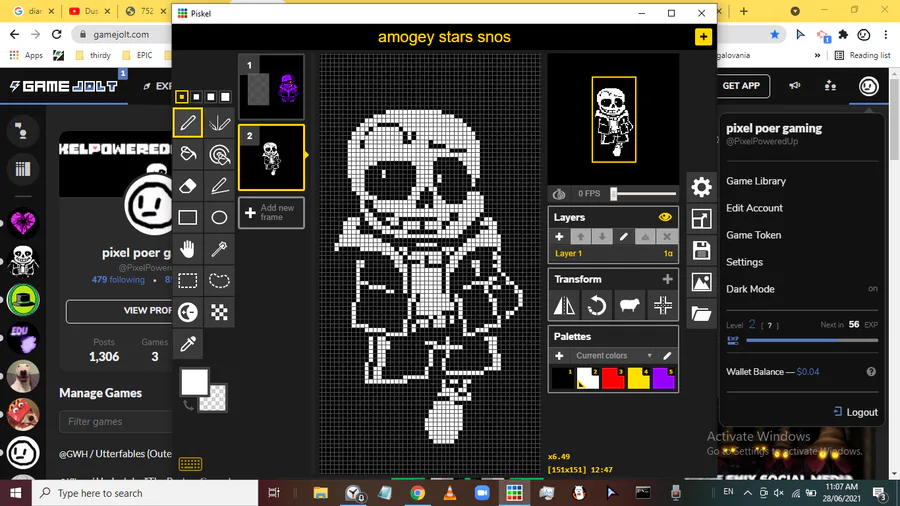Open the Save floppy disk panel
This screenshot has height=506, width=900.
(701, 250)
